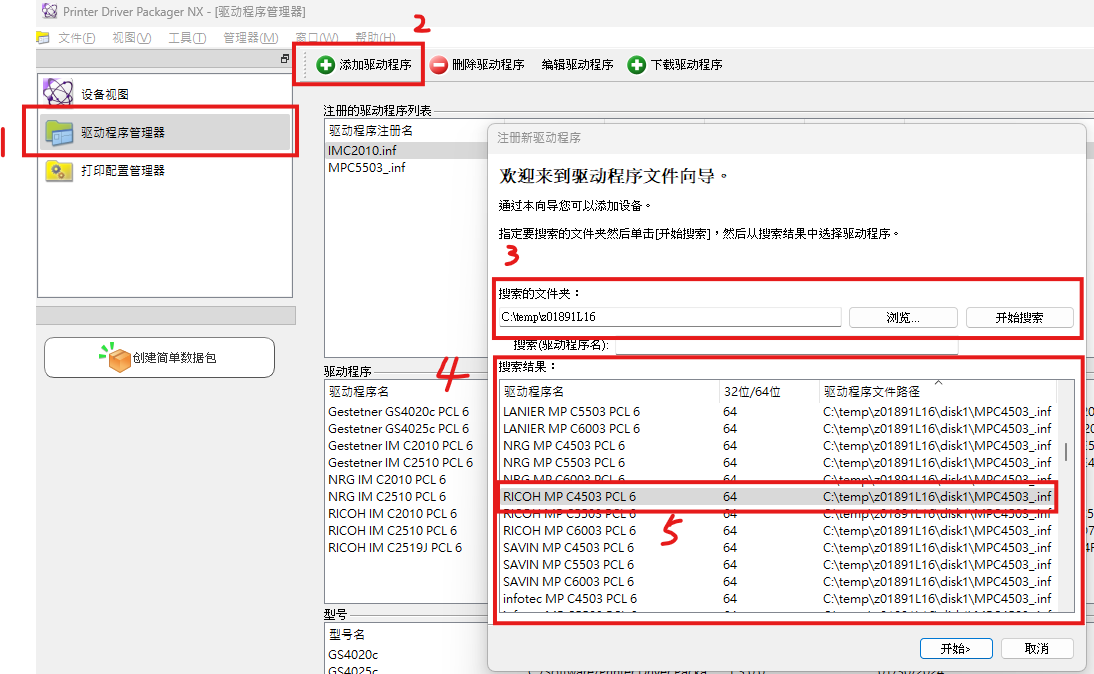Click the 驱动程序注册名 column header
Image resolution: width=1094 pixels, height=674 pixels.
pyautogui.click(x=407, y=130)
